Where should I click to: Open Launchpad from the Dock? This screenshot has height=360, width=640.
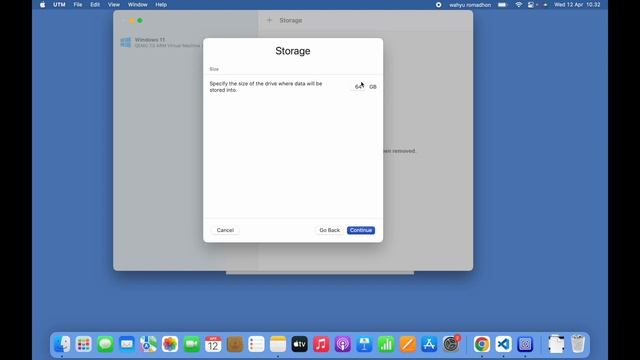[x=84, y=344]
